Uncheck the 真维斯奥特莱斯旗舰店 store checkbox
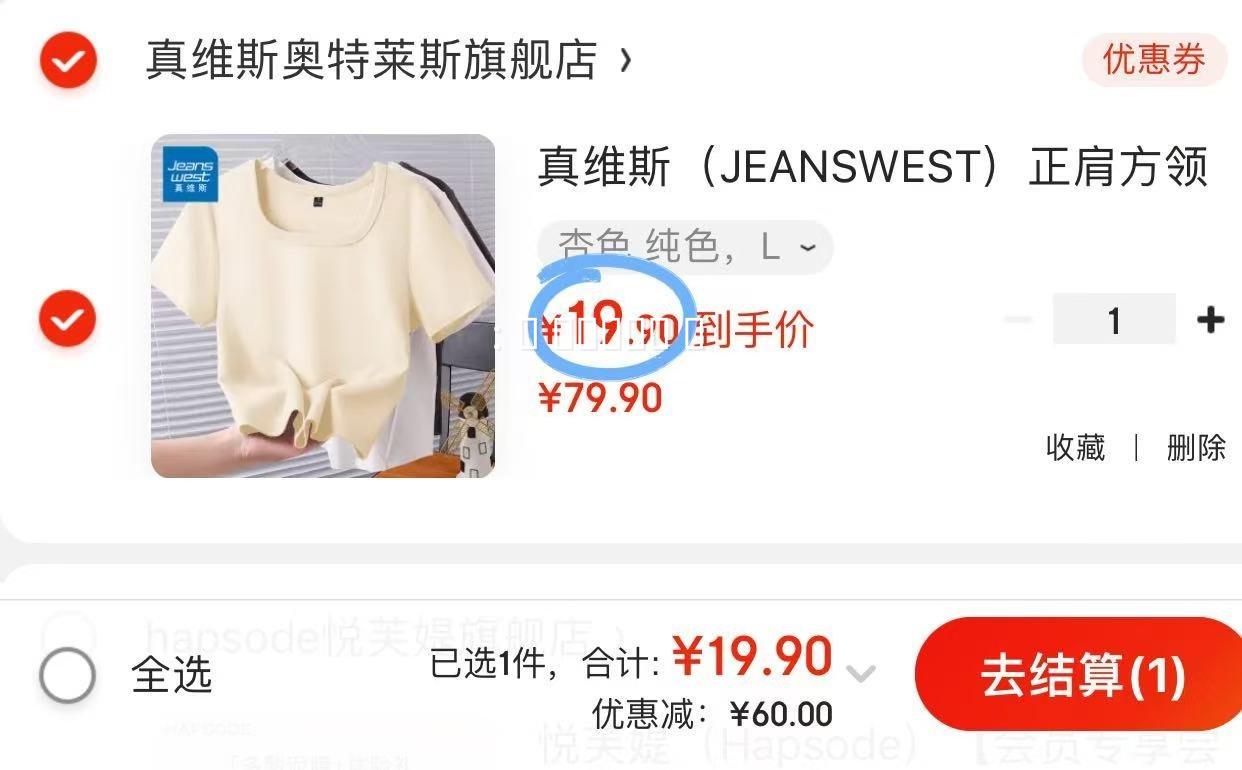The width and height of the screenshot is (1242, 770). coord(68,60)
